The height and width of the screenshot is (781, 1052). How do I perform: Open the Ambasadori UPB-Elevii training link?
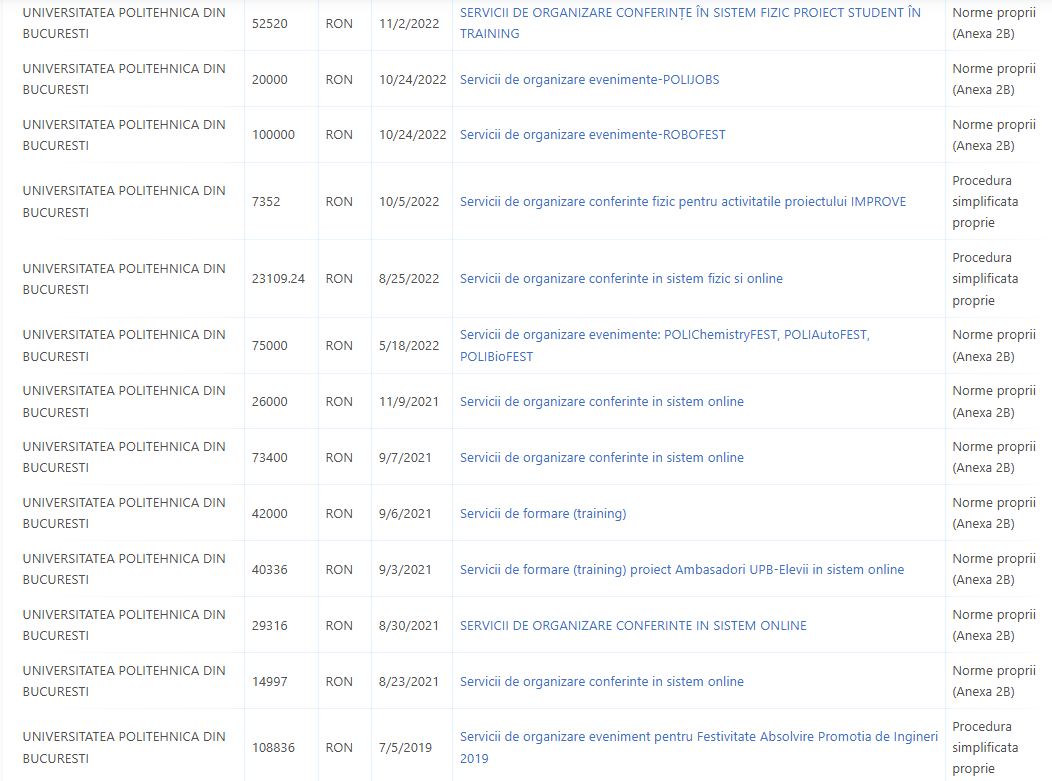(682, 570)
